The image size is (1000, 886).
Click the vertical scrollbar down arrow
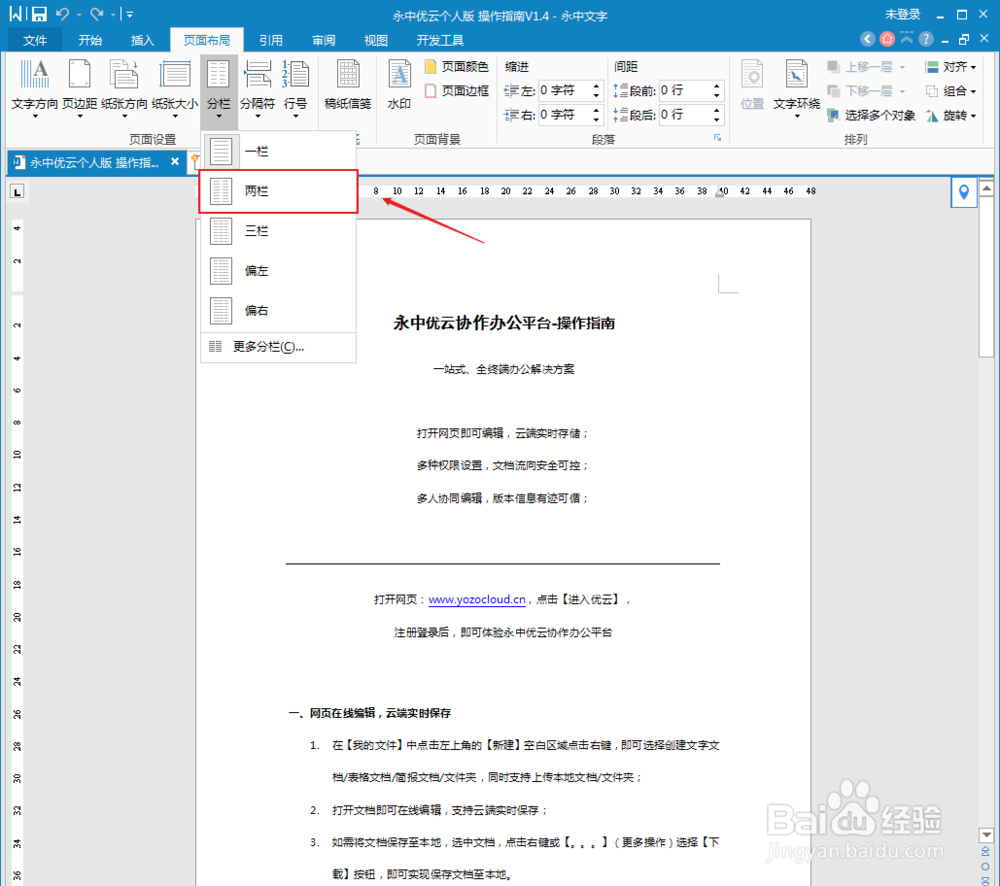[x=986, y=834]
